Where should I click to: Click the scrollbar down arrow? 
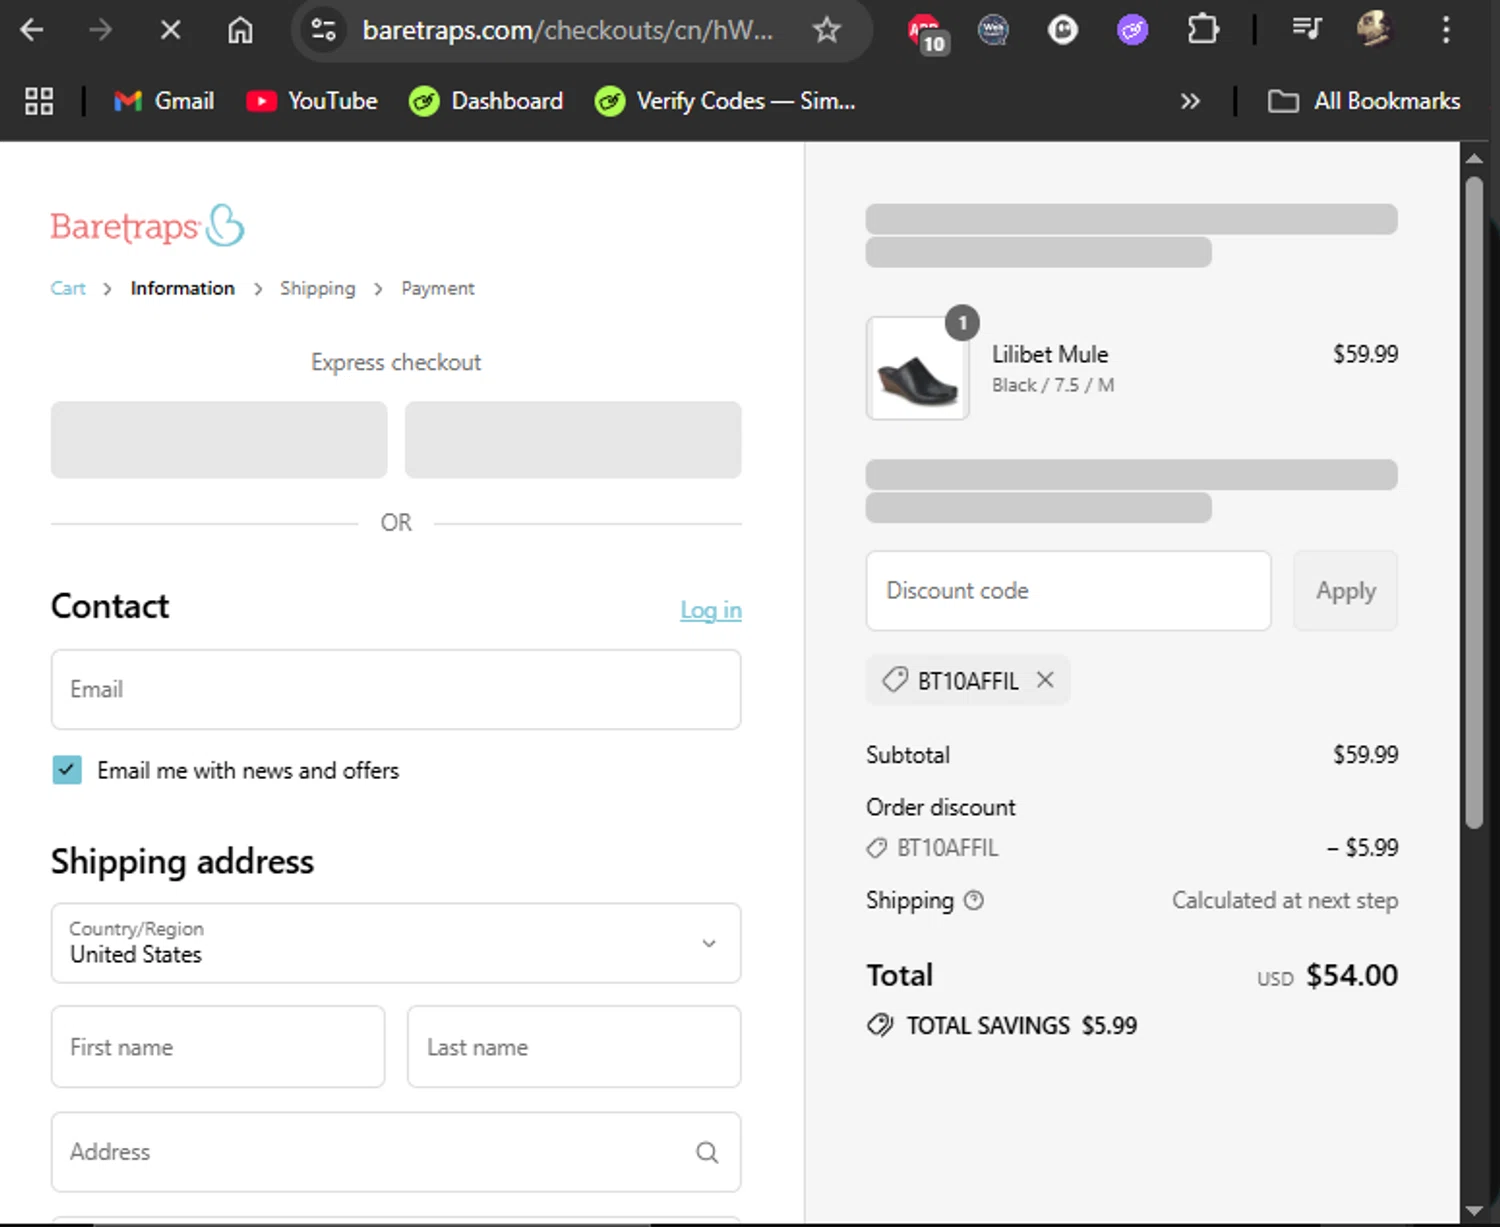pos(1474,1211)
